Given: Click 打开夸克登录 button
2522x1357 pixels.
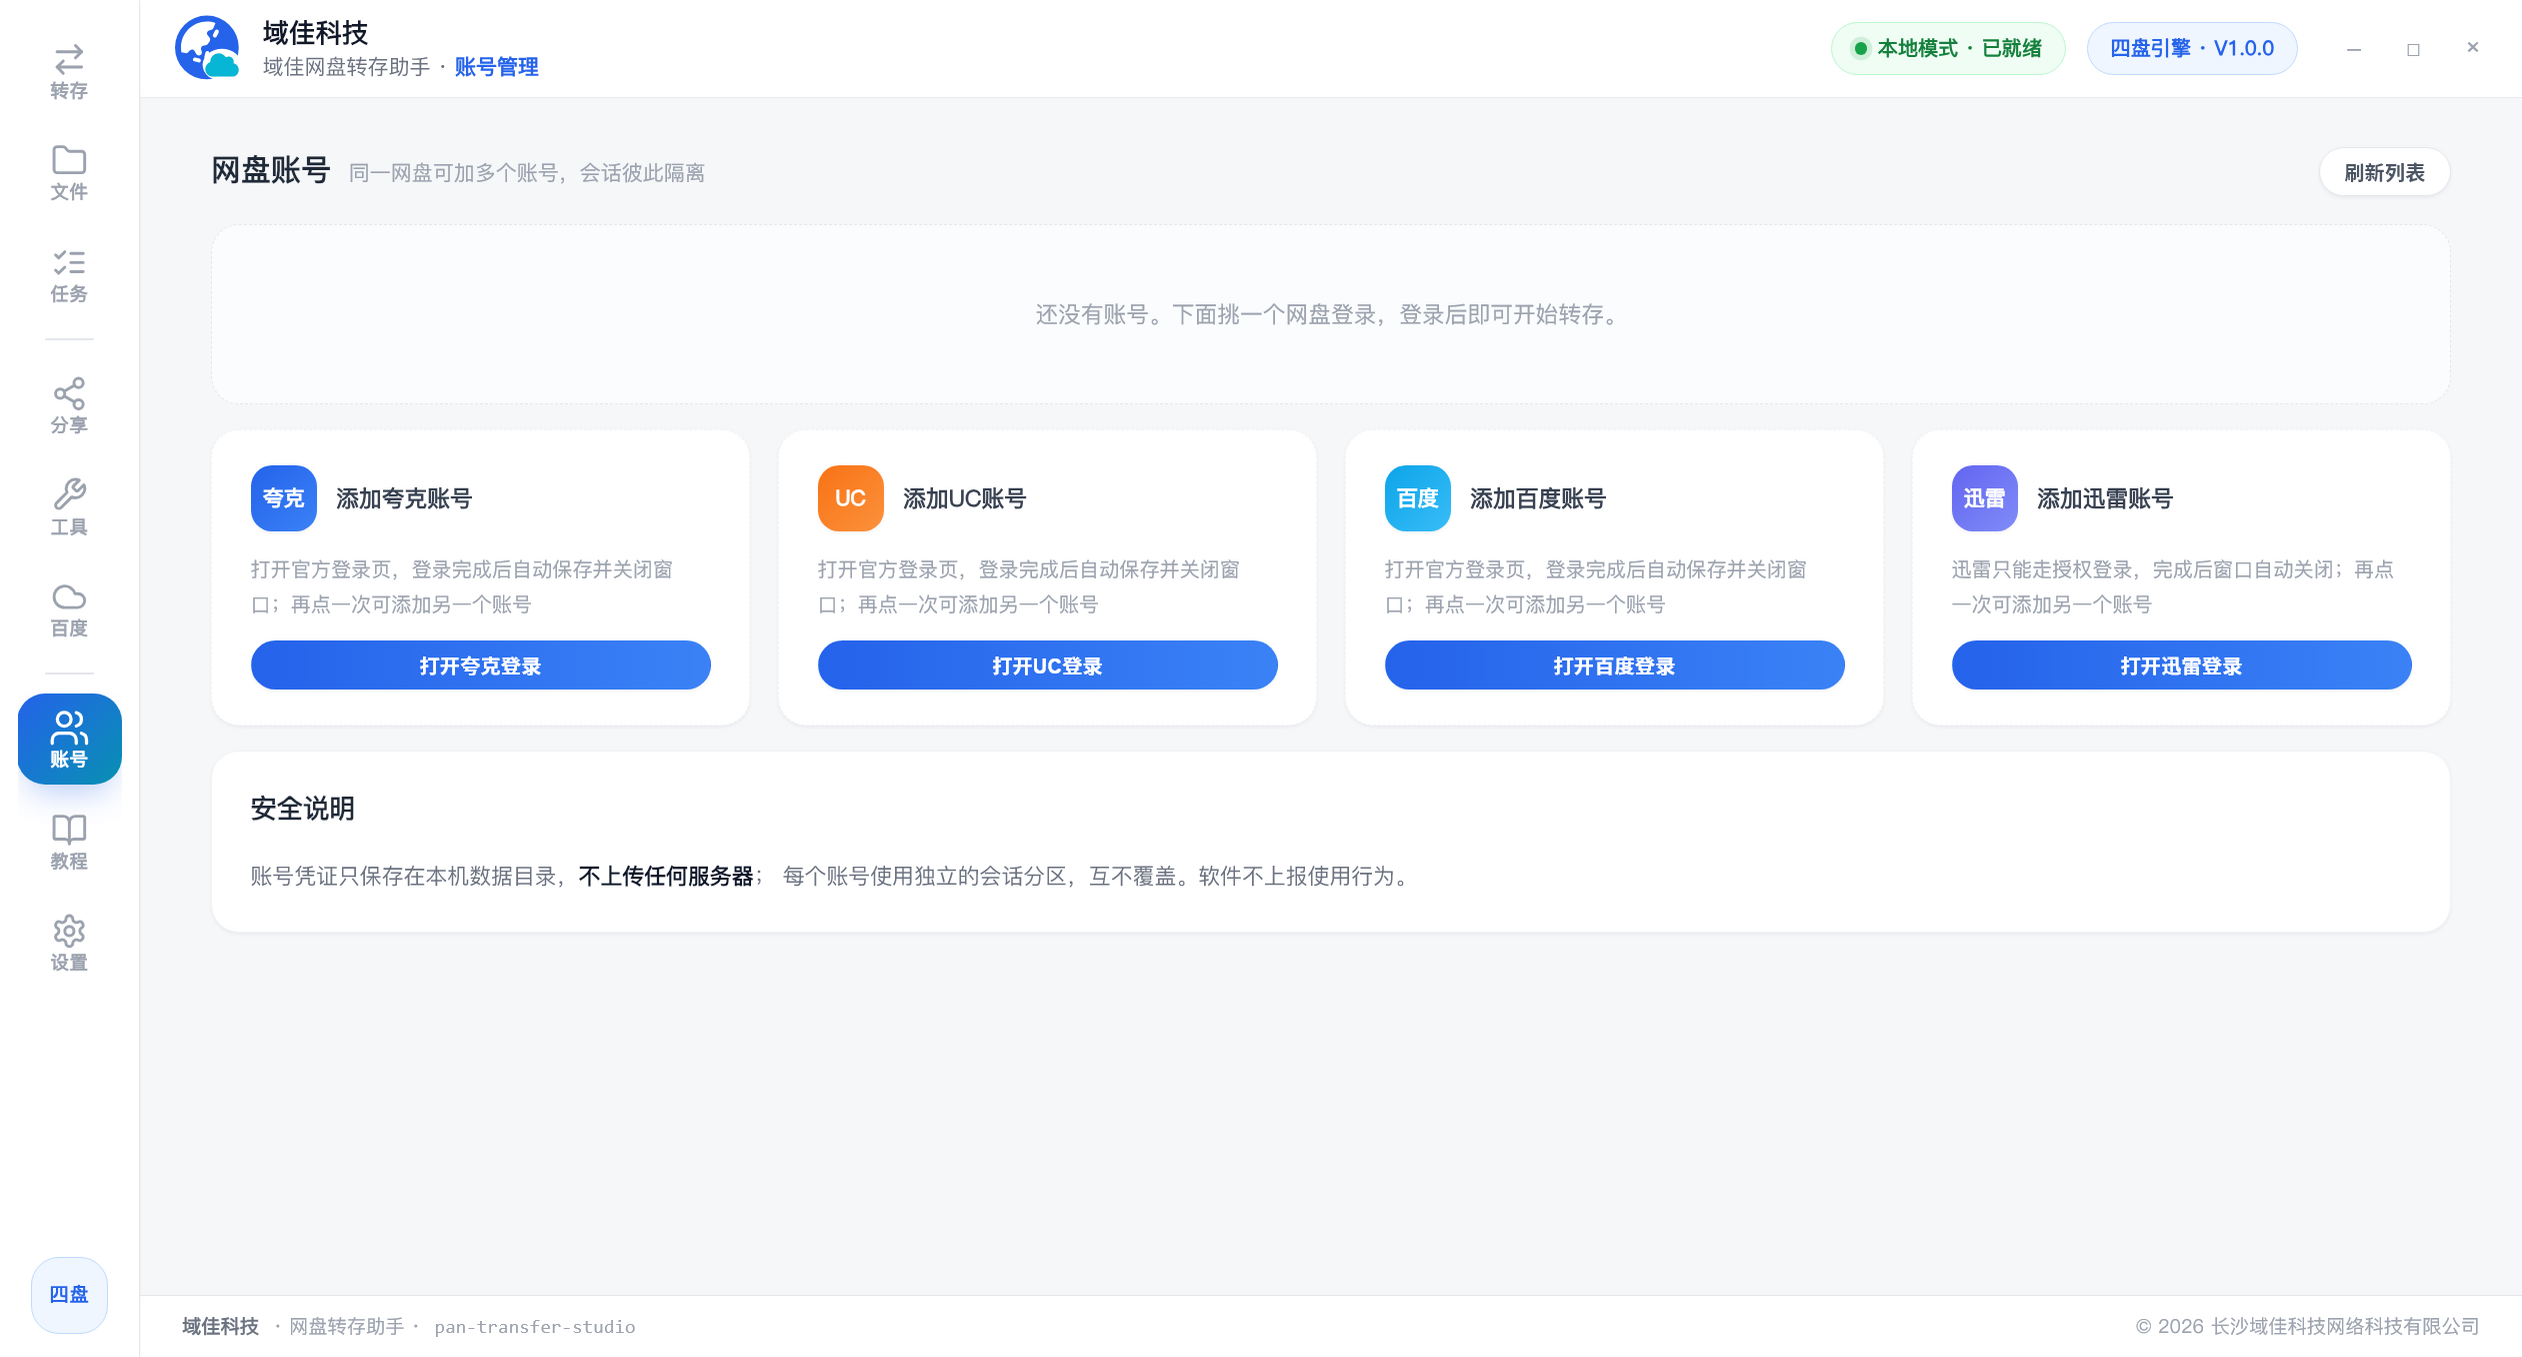Looking at the screenshot, I should [x=480, y=665].
